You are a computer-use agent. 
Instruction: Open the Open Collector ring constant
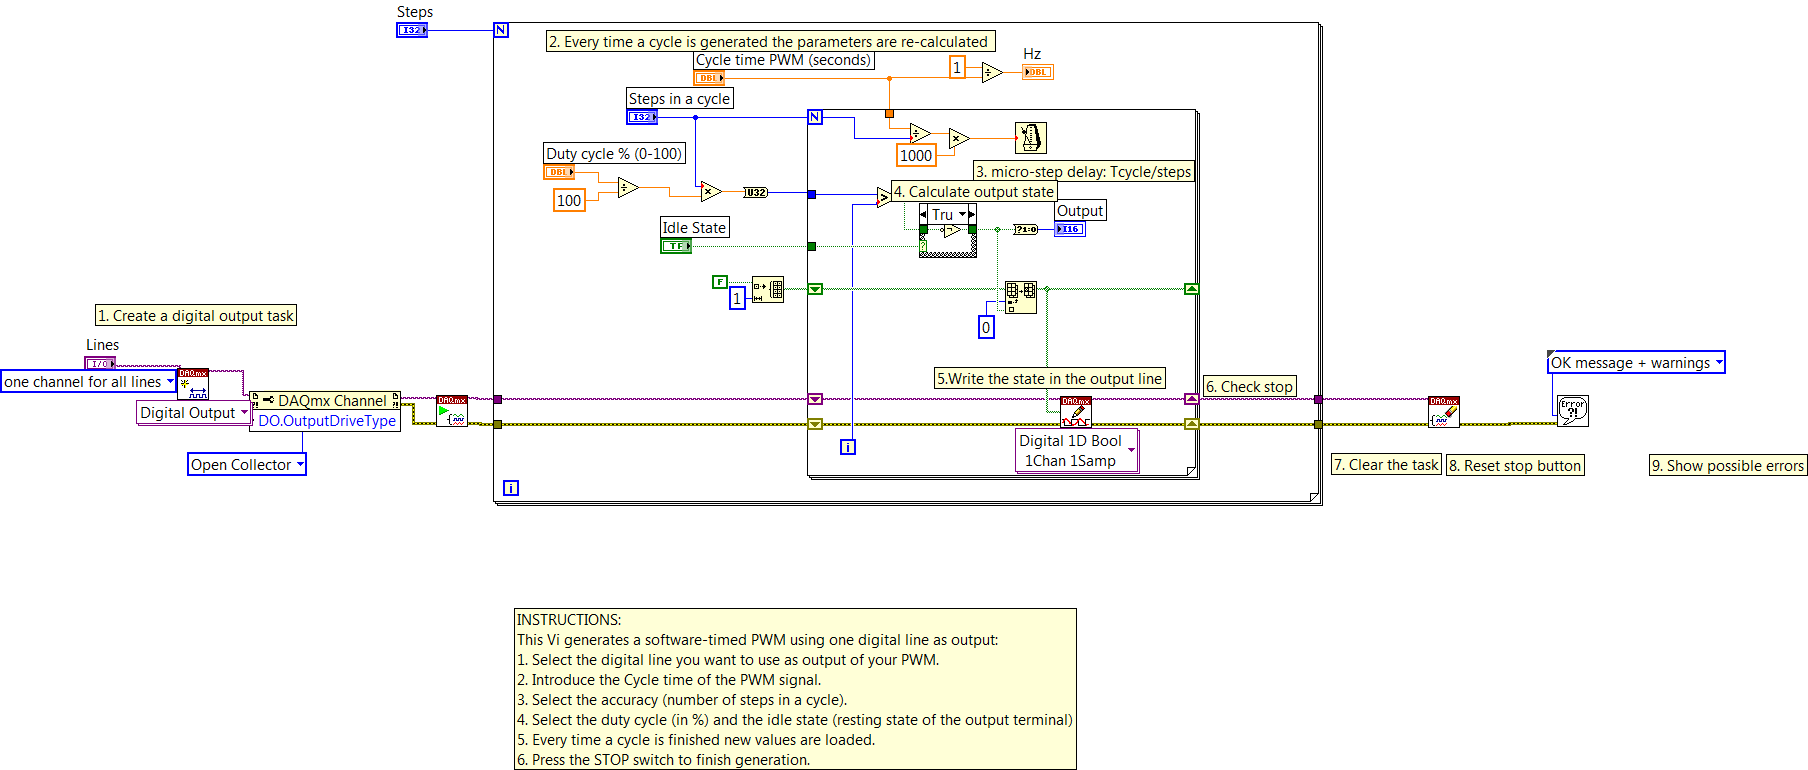(300, 464)
